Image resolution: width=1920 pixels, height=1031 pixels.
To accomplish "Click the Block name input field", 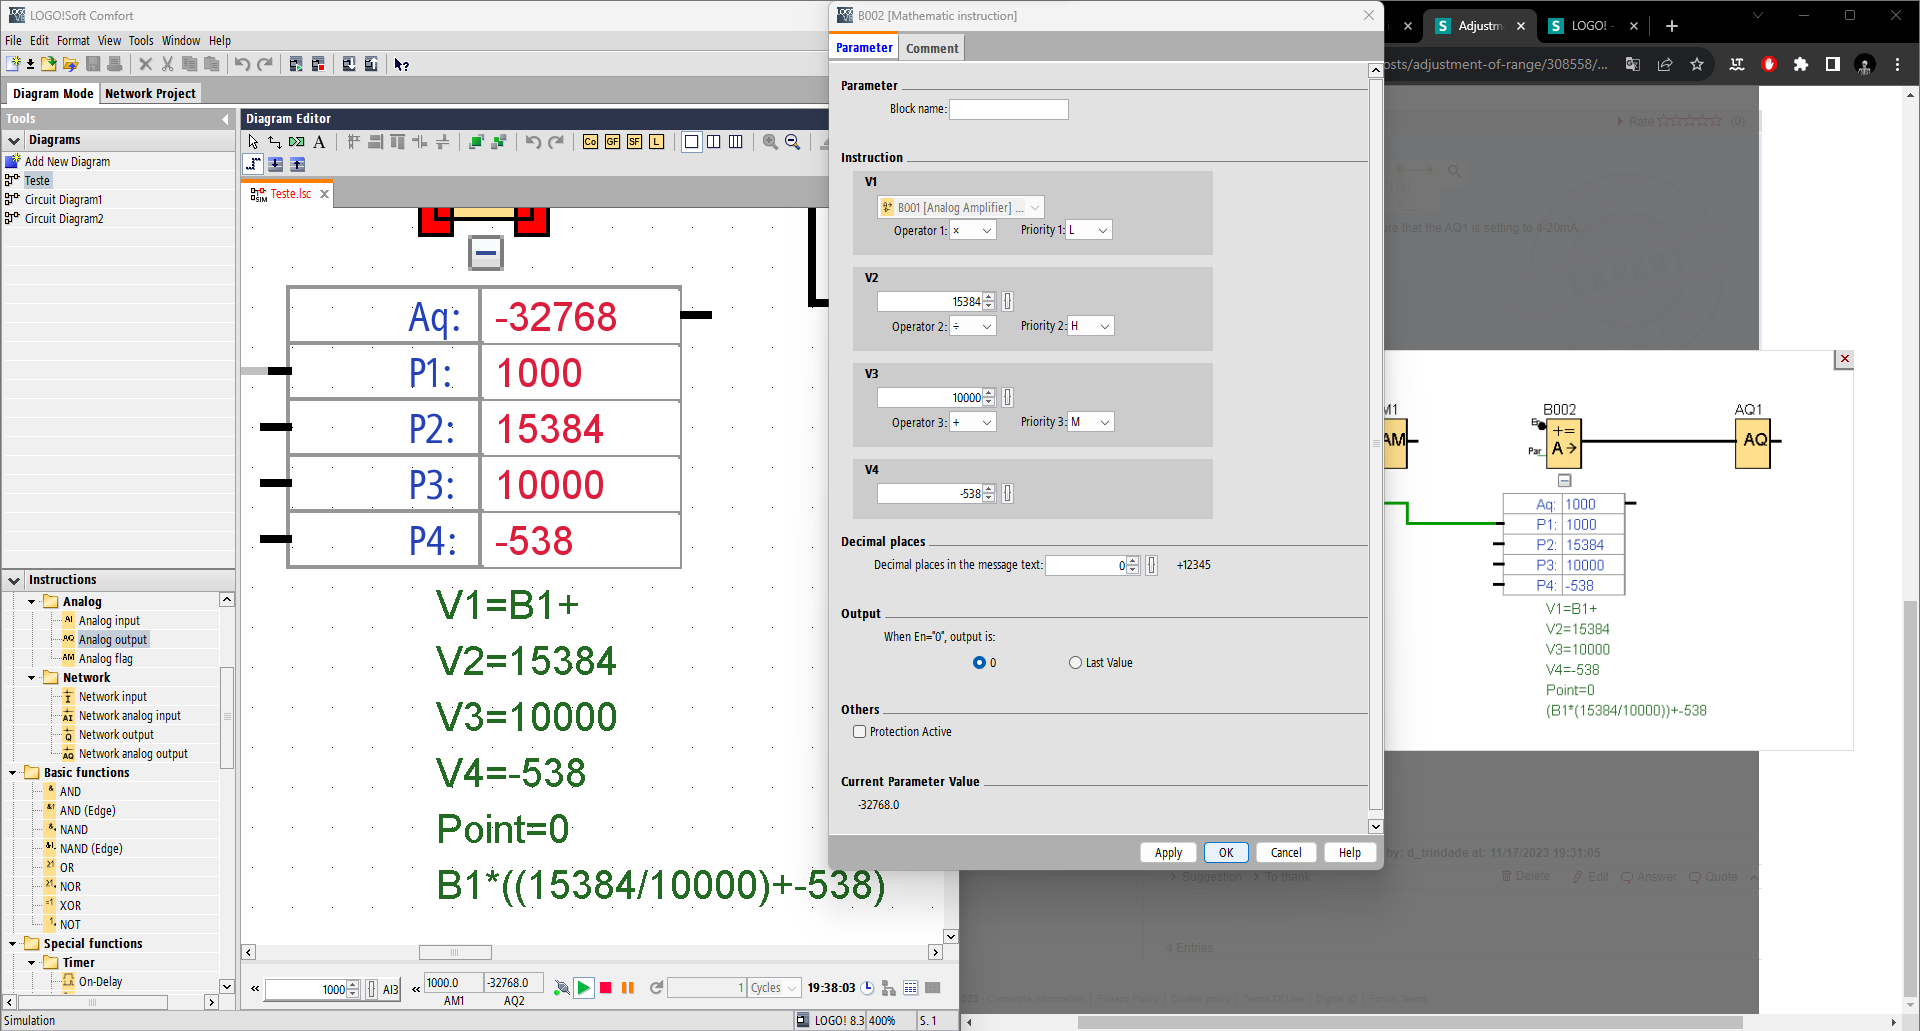I will click(x=1008, y=109).
